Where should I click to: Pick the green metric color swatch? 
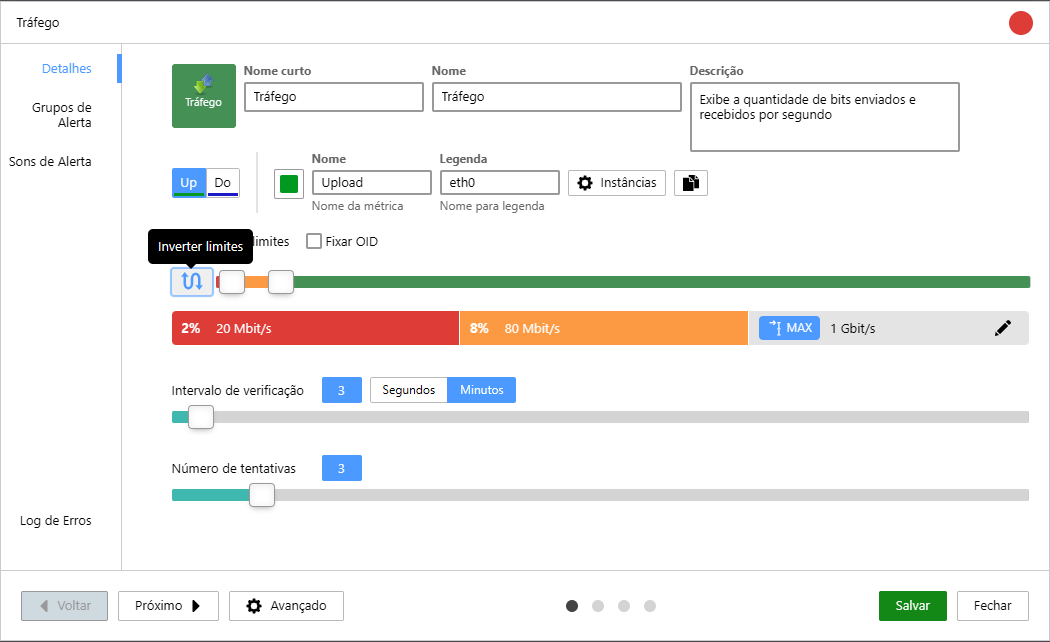pyautogui.click(x=289, y=184)
